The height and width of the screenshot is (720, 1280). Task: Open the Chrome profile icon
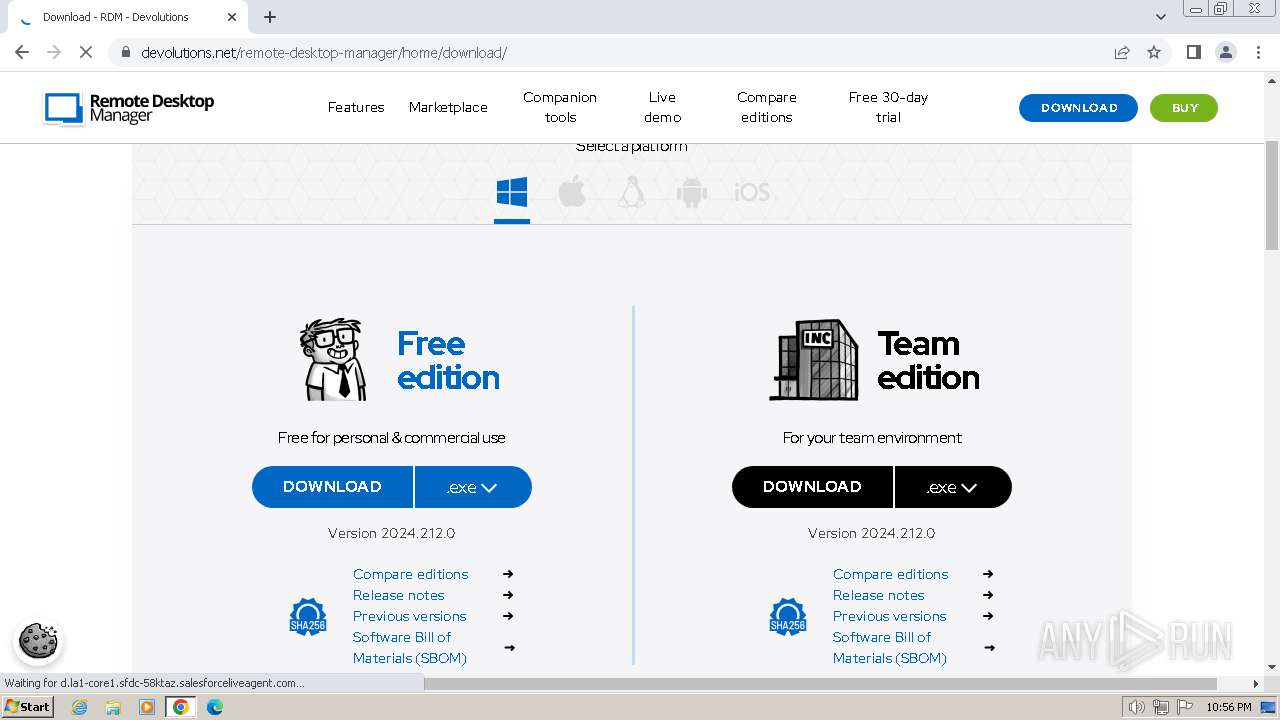[1226, 52]
